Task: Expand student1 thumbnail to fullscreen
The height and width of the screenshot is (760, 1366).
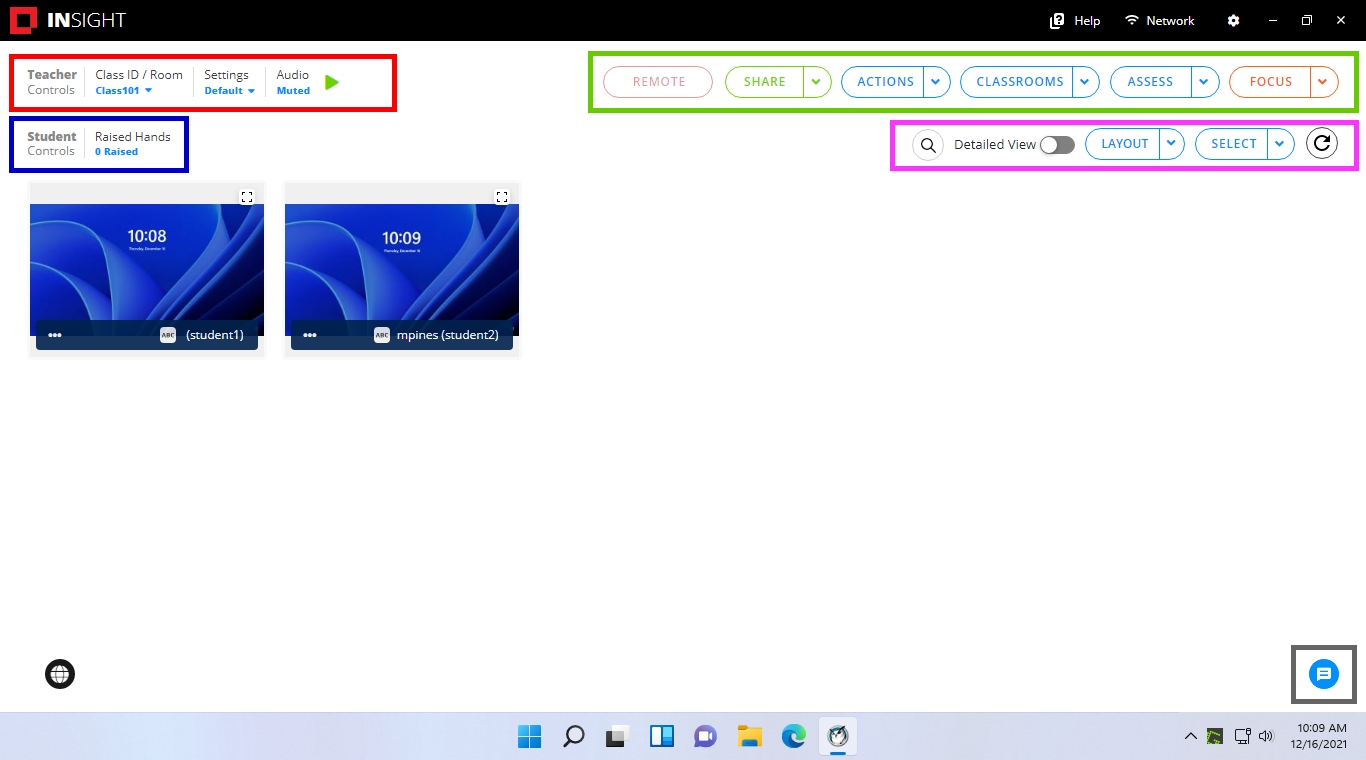Action: 247,197
